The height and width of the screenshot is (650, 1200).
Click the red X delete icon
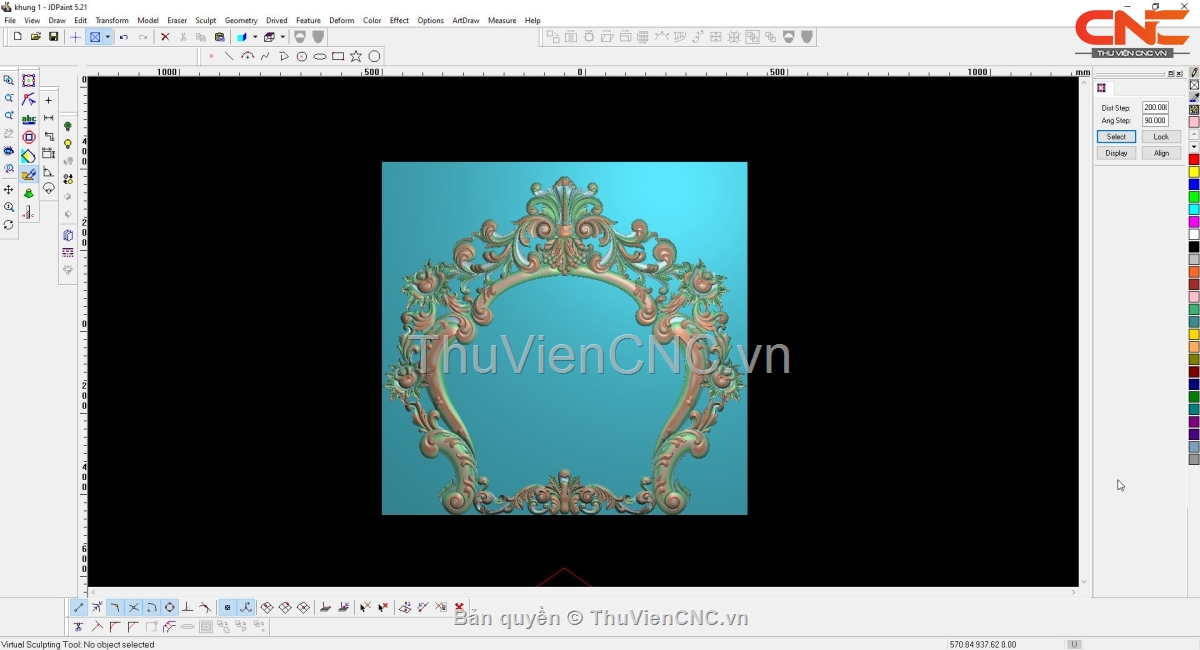point(165,37)
